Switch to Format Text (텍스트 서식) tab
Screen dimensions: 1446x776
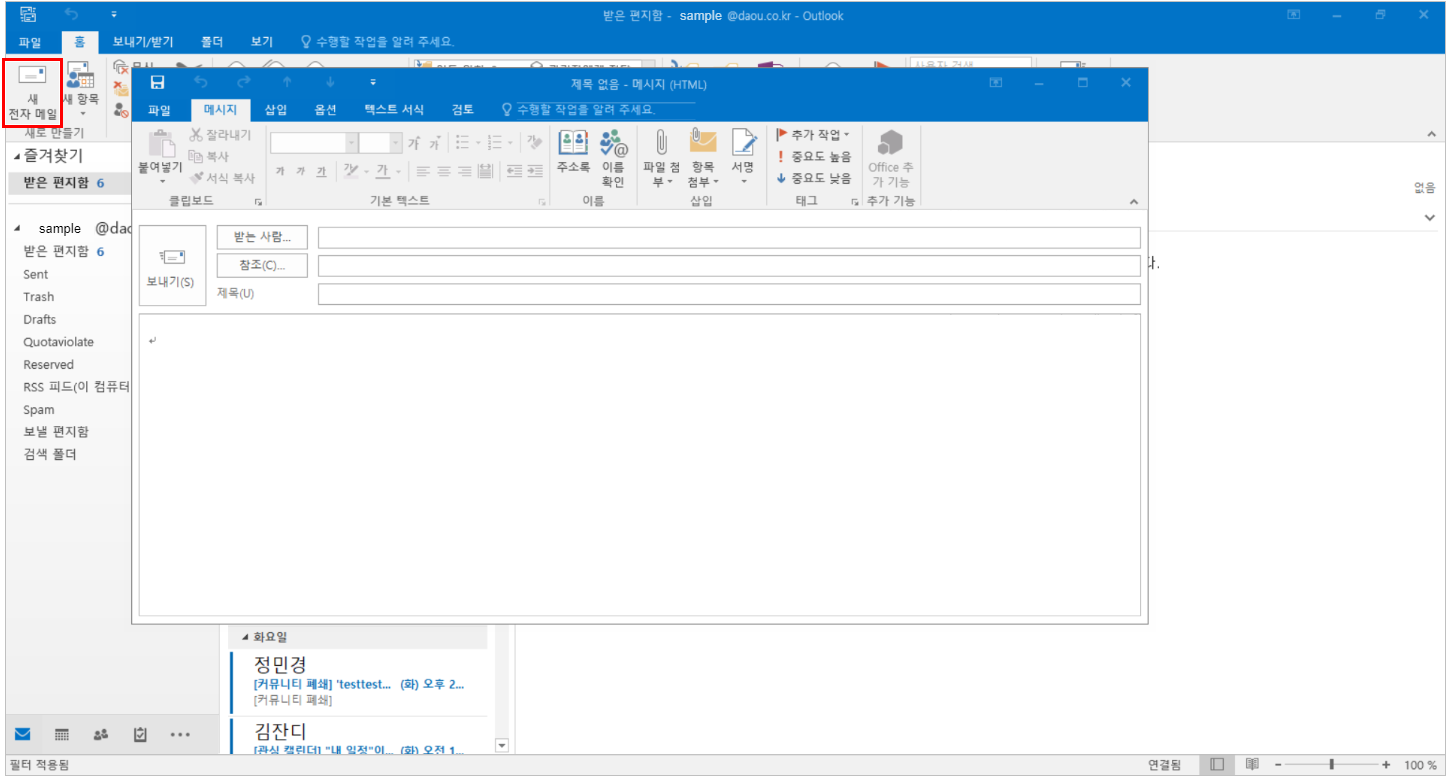394,109
